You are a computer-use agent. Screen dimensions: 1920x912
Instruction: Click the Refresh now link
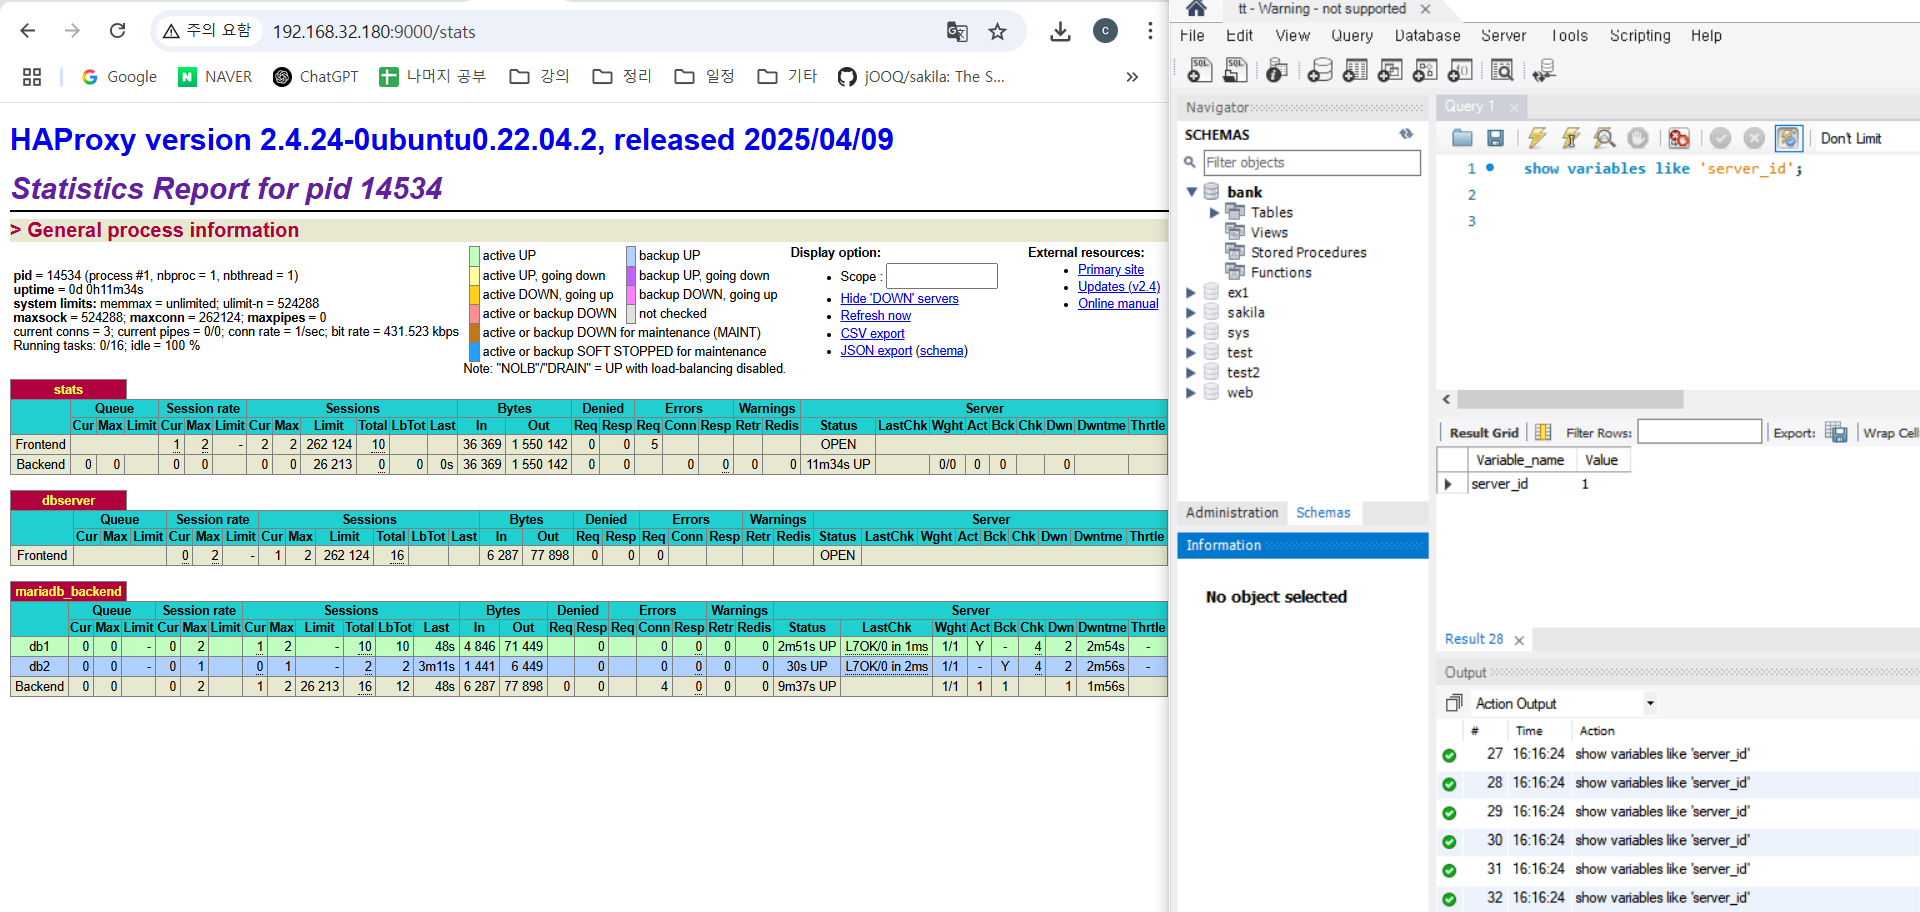coord(875,315)
